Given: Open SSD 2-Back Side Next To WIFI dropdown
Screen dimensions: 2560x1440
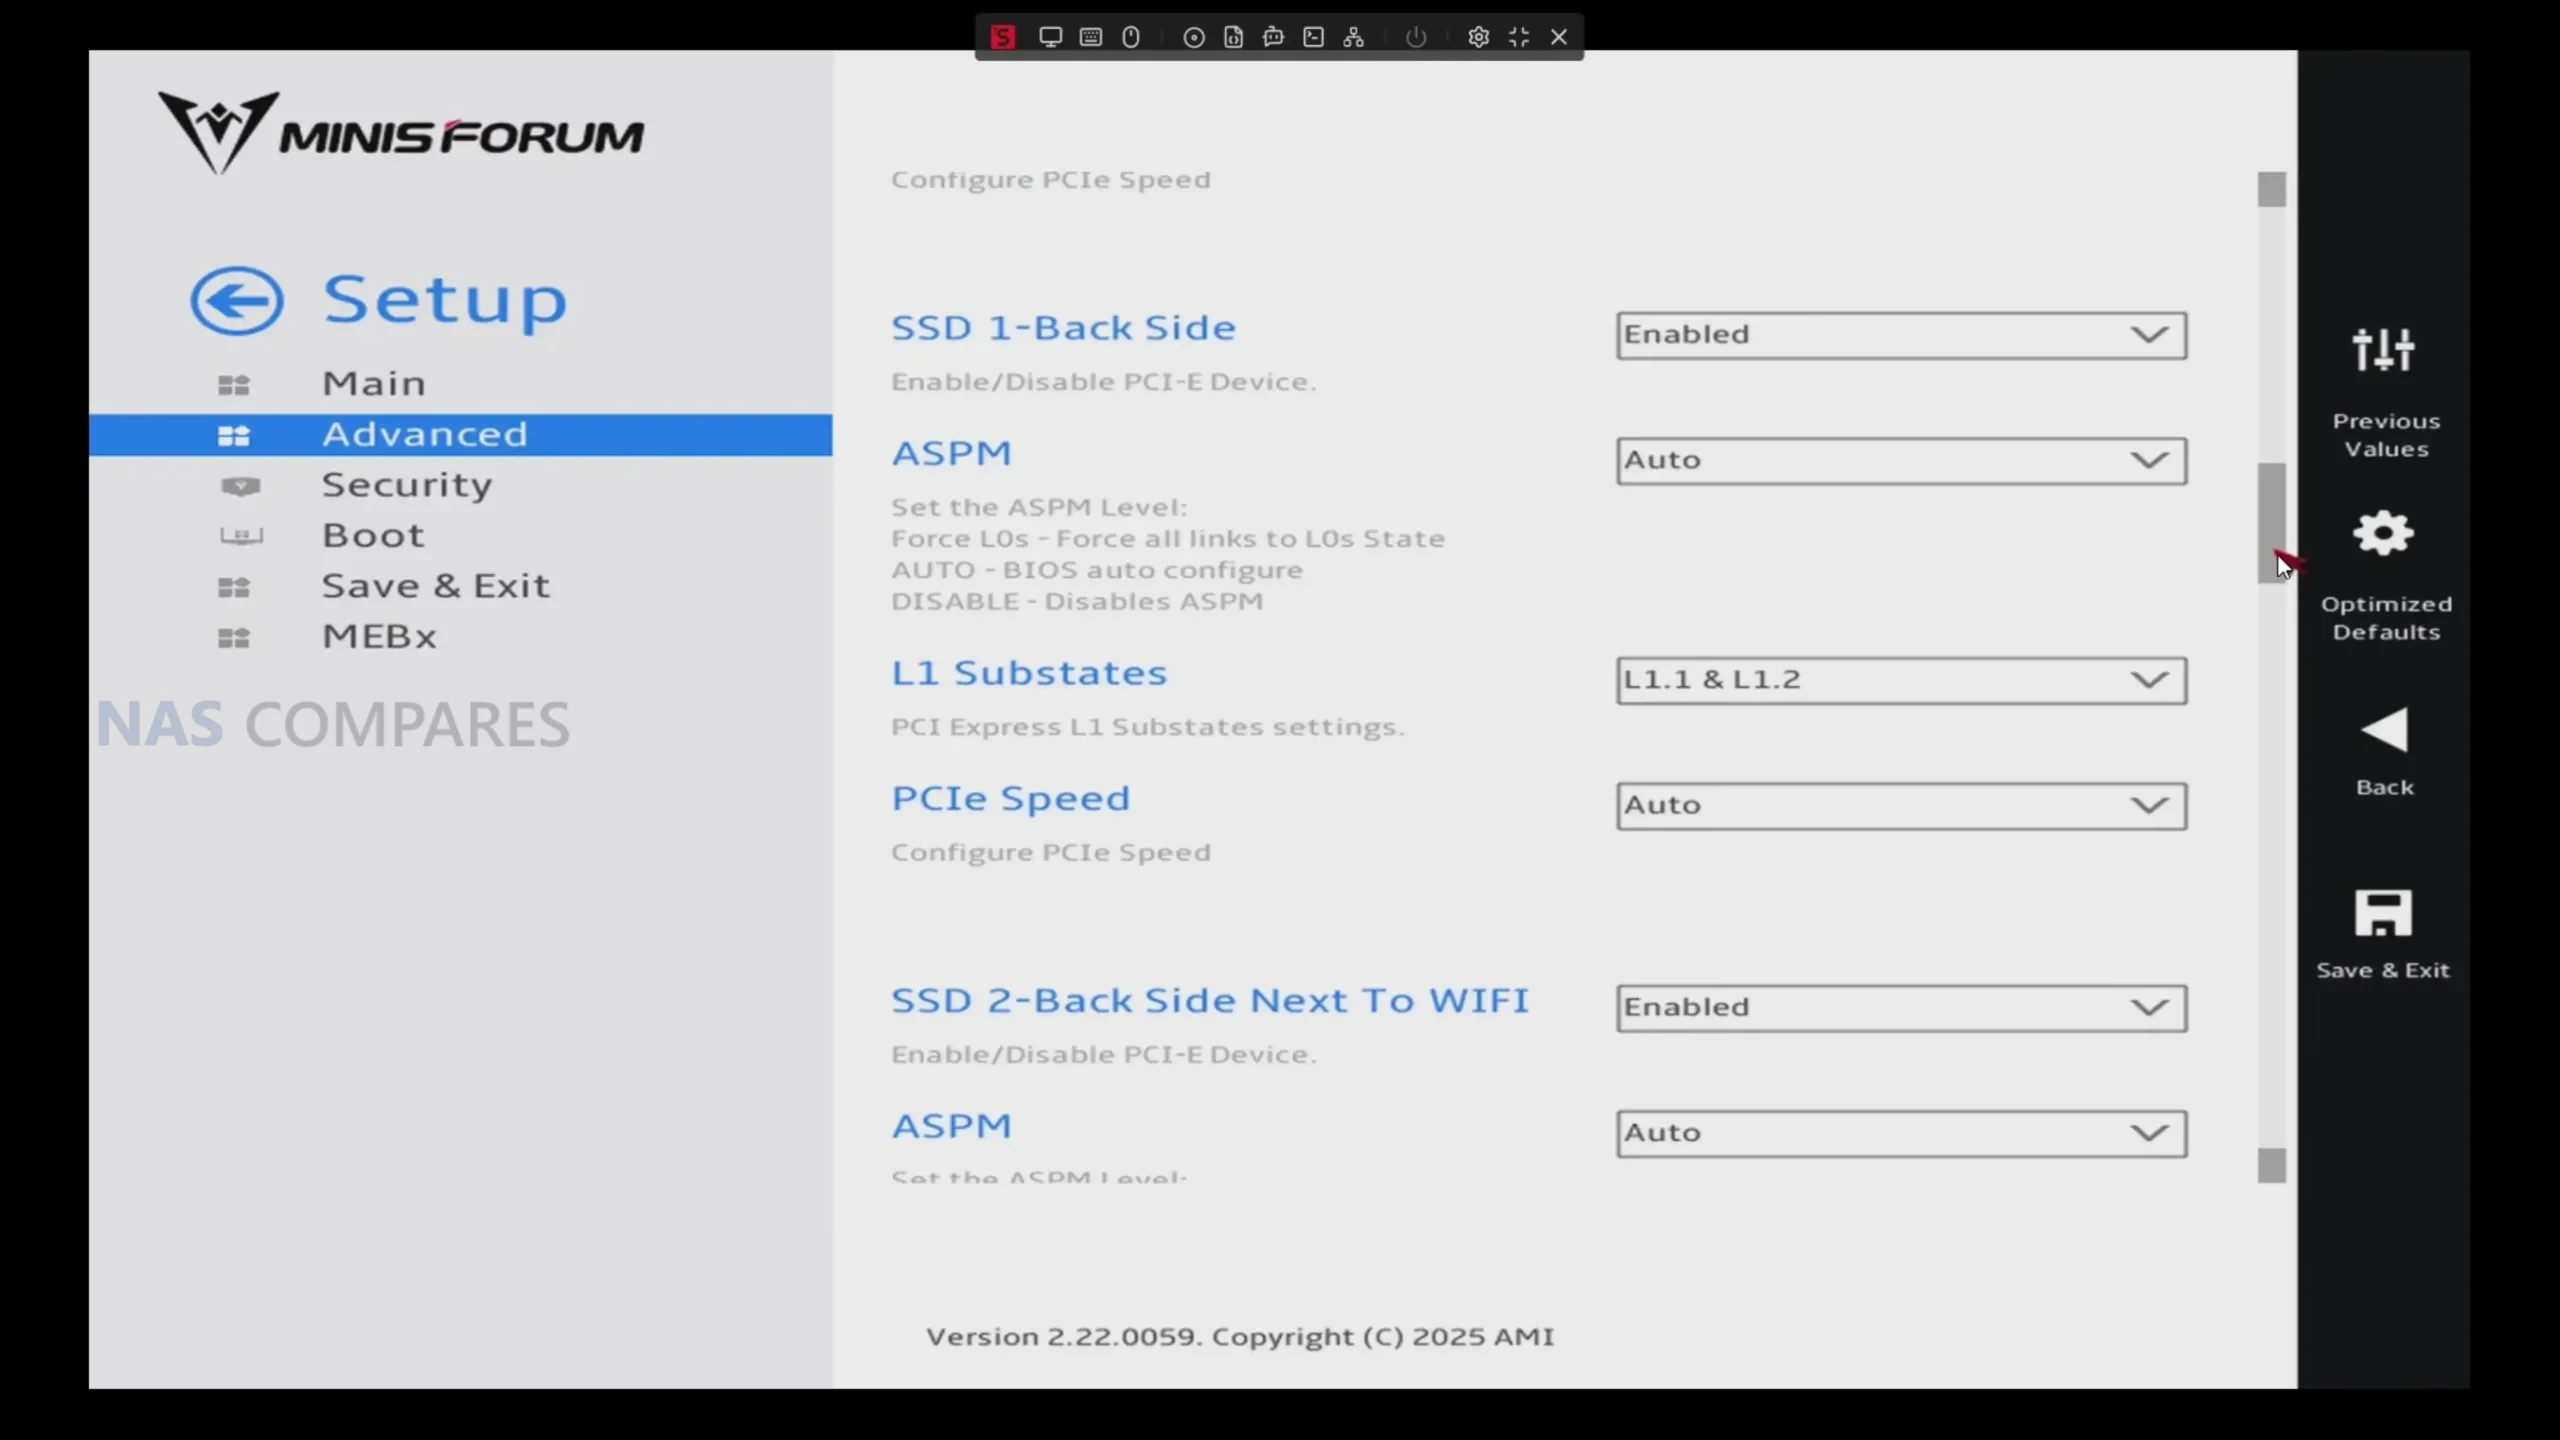Looking at the screenshot, I should pos(1900,1008).
